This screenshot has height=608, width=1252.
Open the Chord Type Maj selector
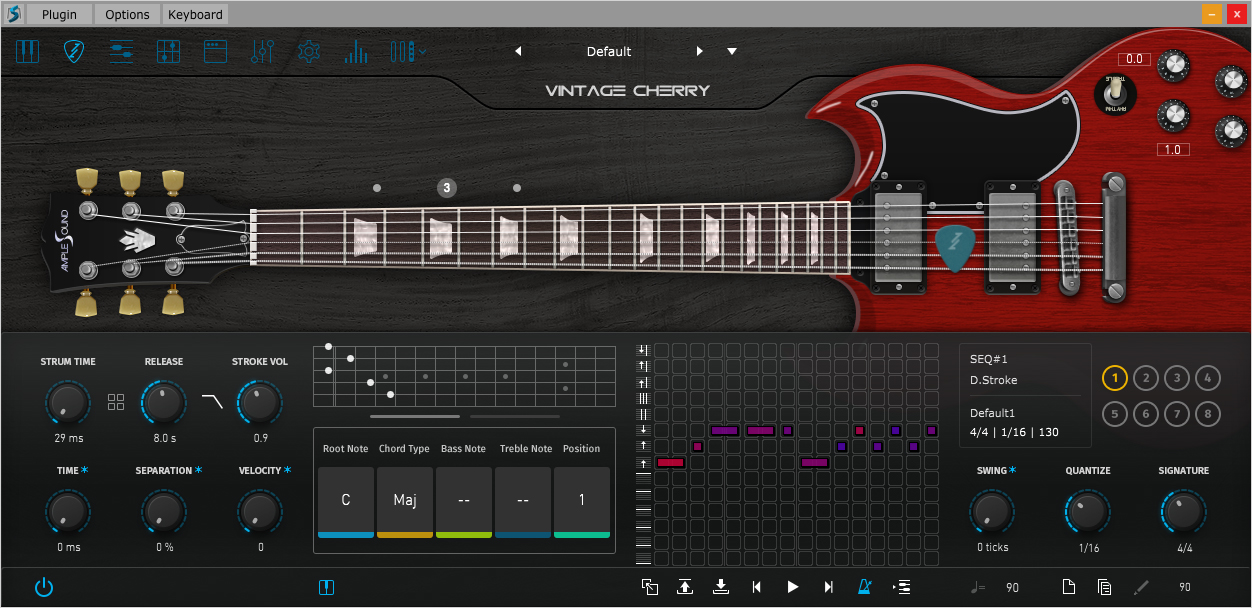(x=405, y=500)
